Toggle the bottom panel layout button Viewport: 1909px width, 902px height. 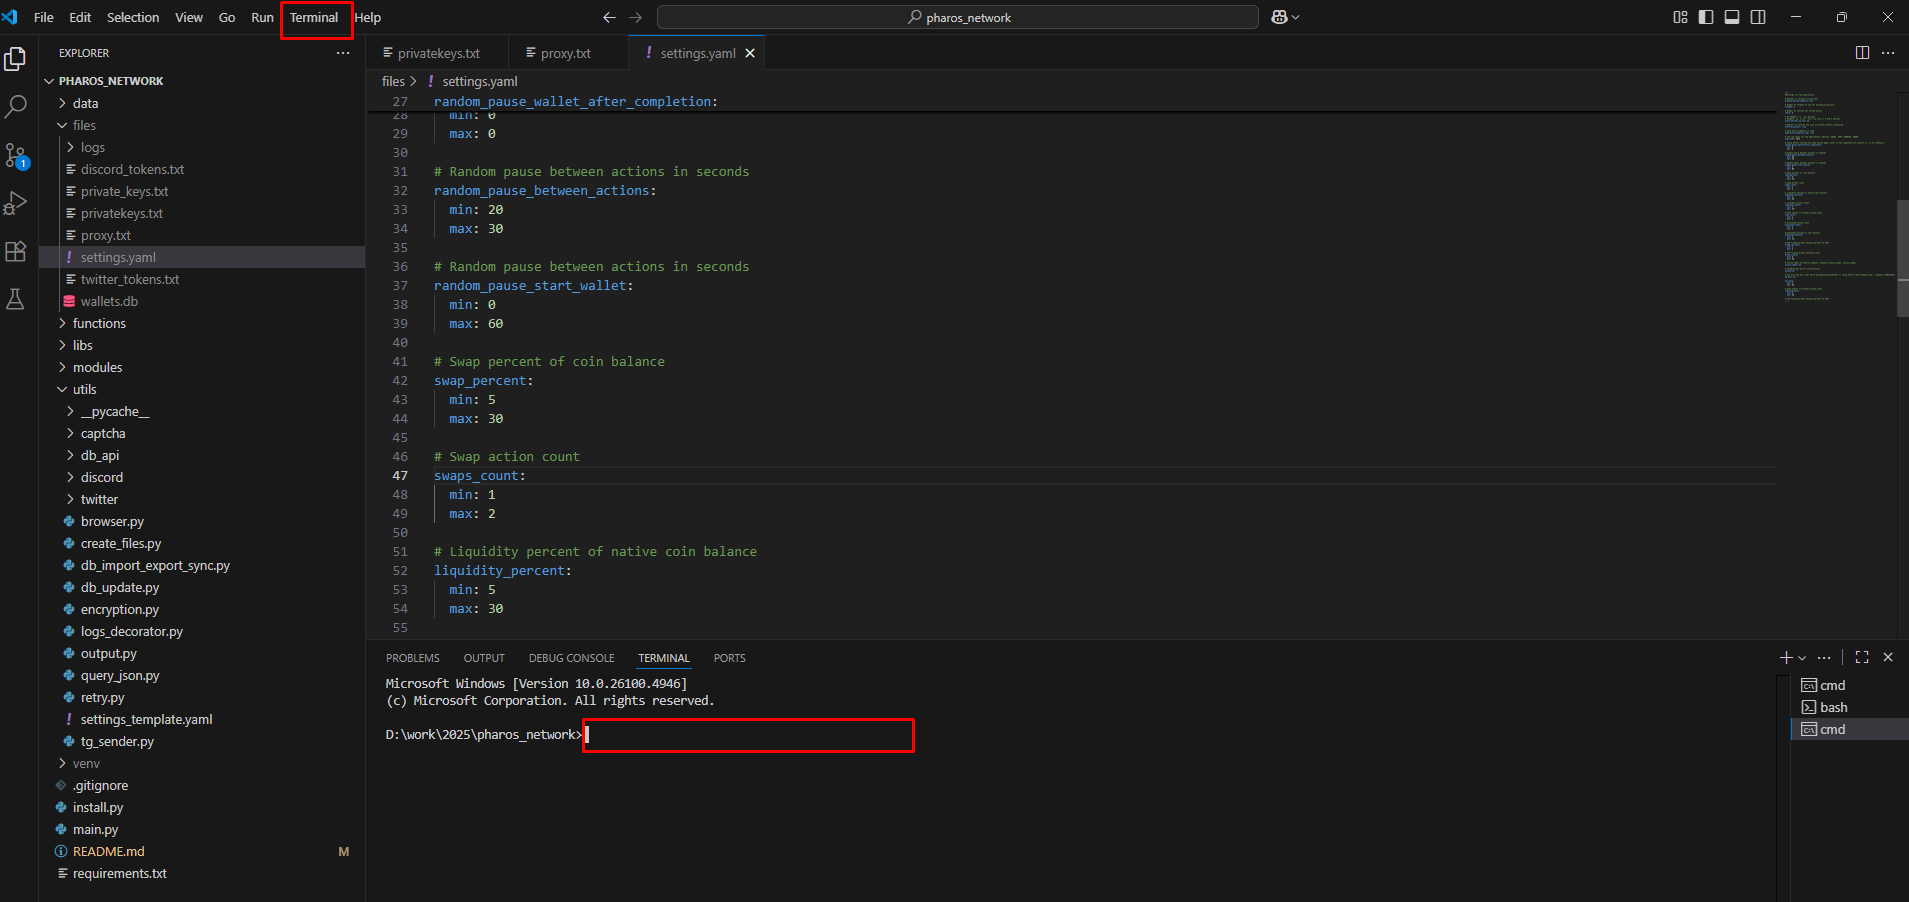coord(1732,17)
